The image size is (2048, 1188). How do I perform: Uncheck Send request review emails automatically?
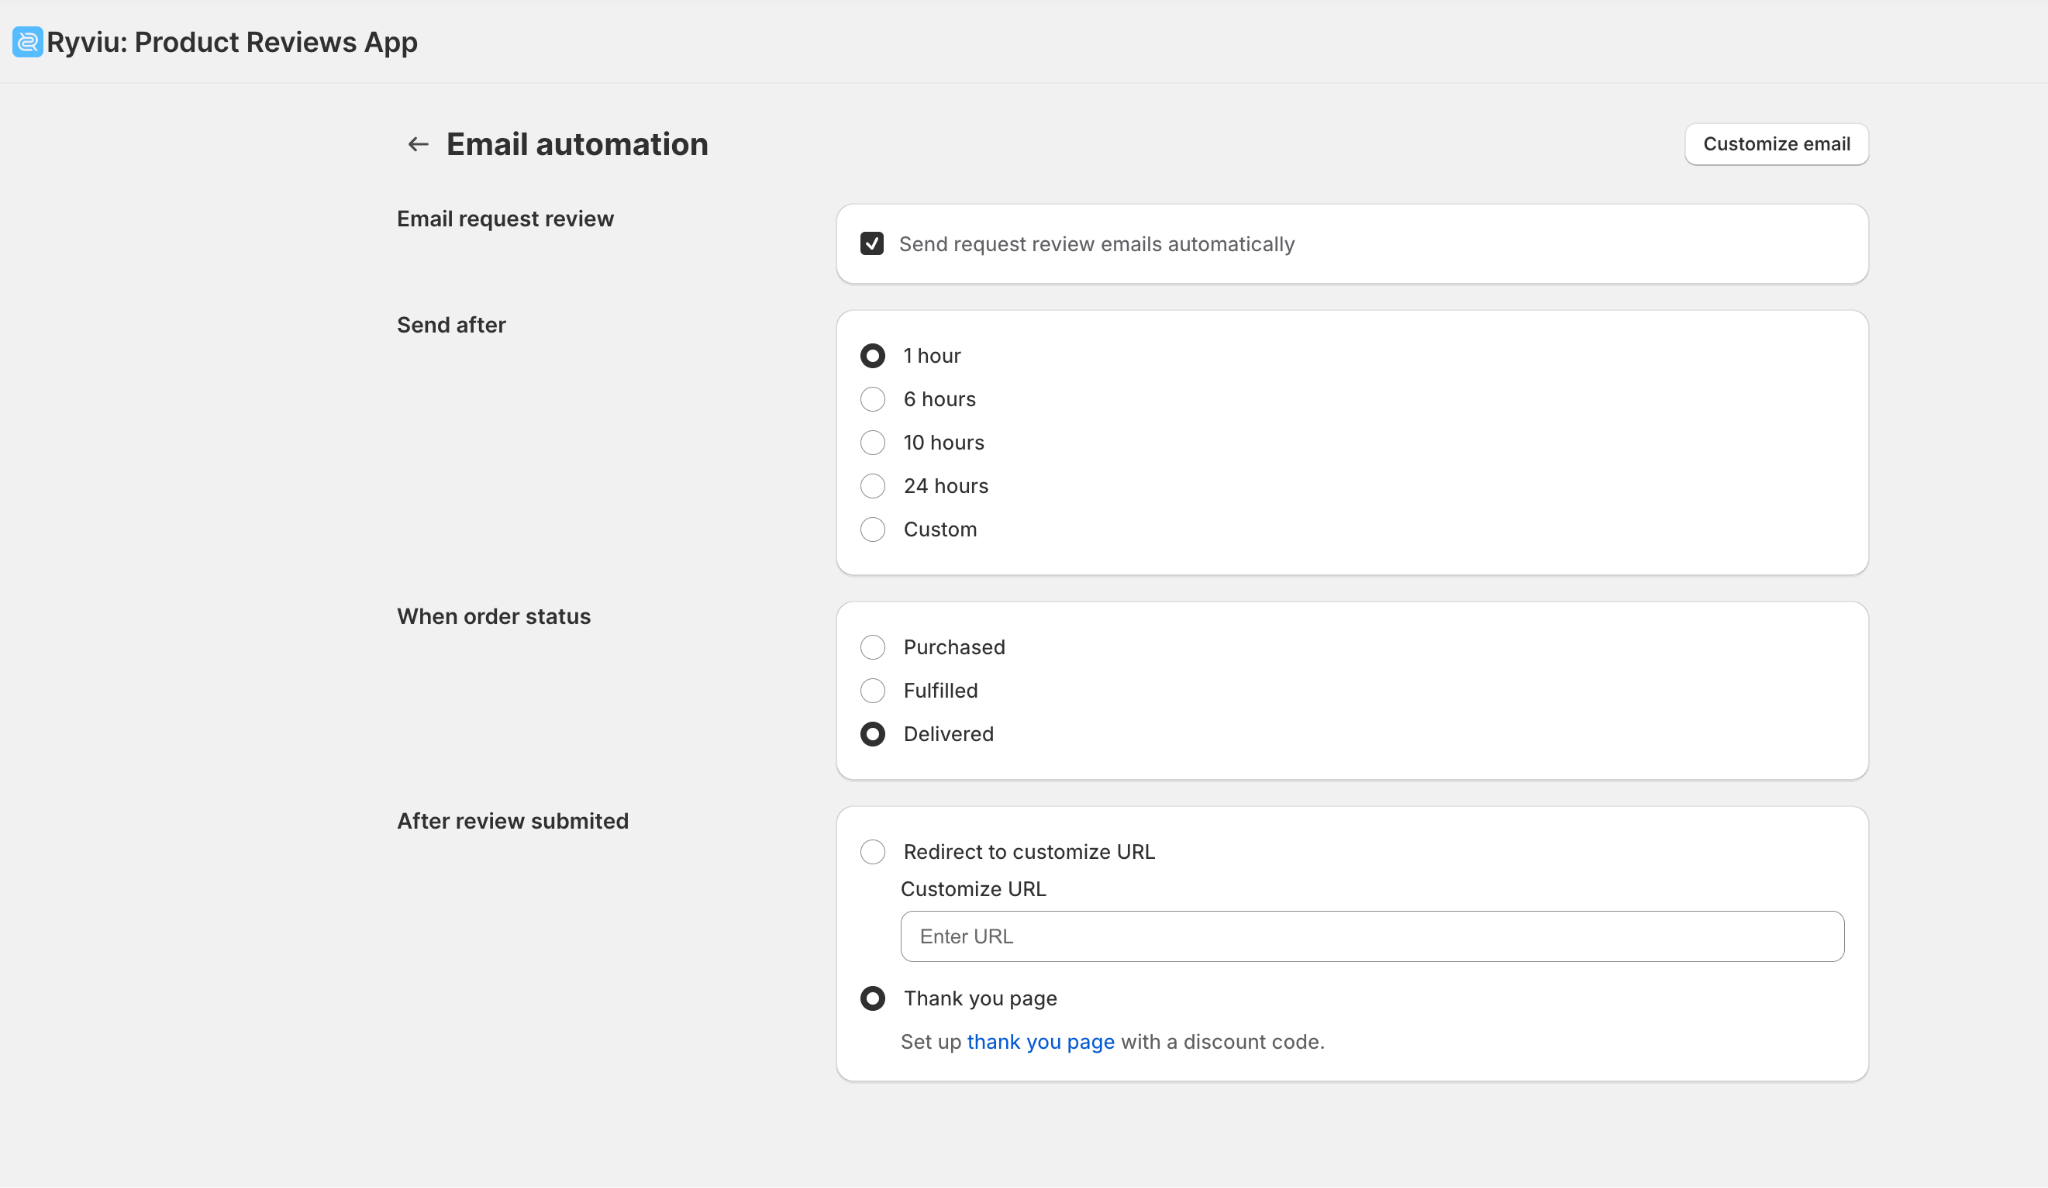(872, 244)
